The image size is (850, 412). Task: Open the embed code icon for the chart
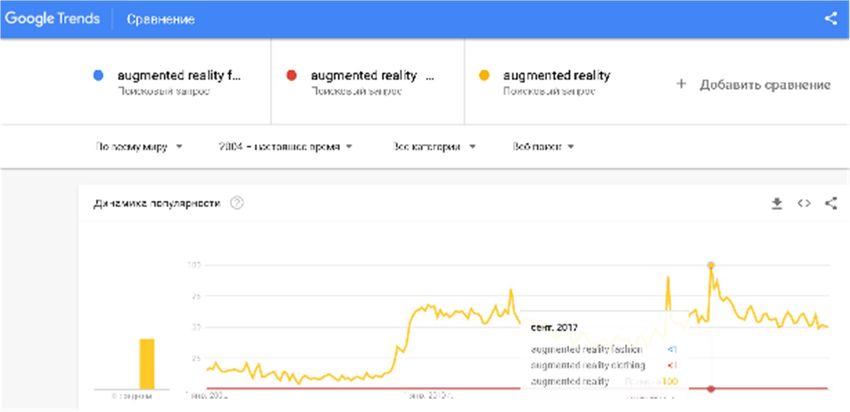(x=804, y=203)
